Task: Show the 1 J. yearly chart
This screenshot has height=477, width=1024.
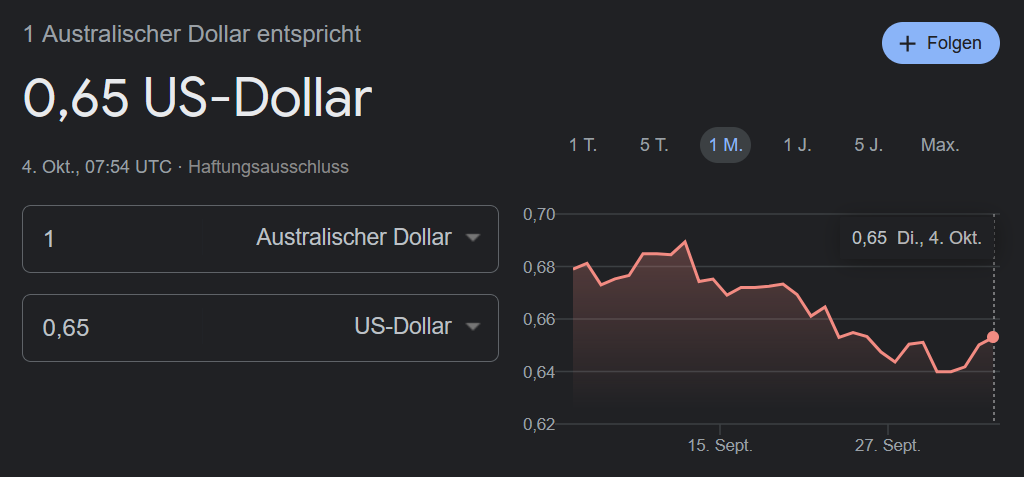Action: pyautogui.click(x=797, y=145)
